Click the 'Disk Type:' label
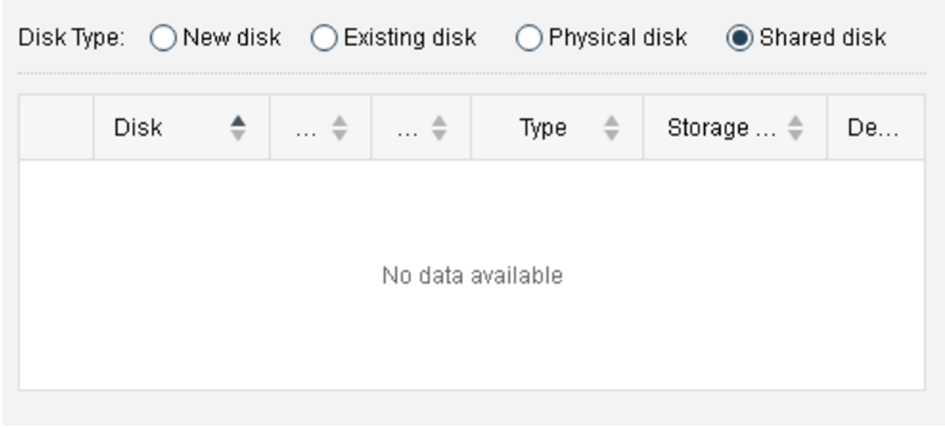945x427 pixels. (x=72, y=38)
